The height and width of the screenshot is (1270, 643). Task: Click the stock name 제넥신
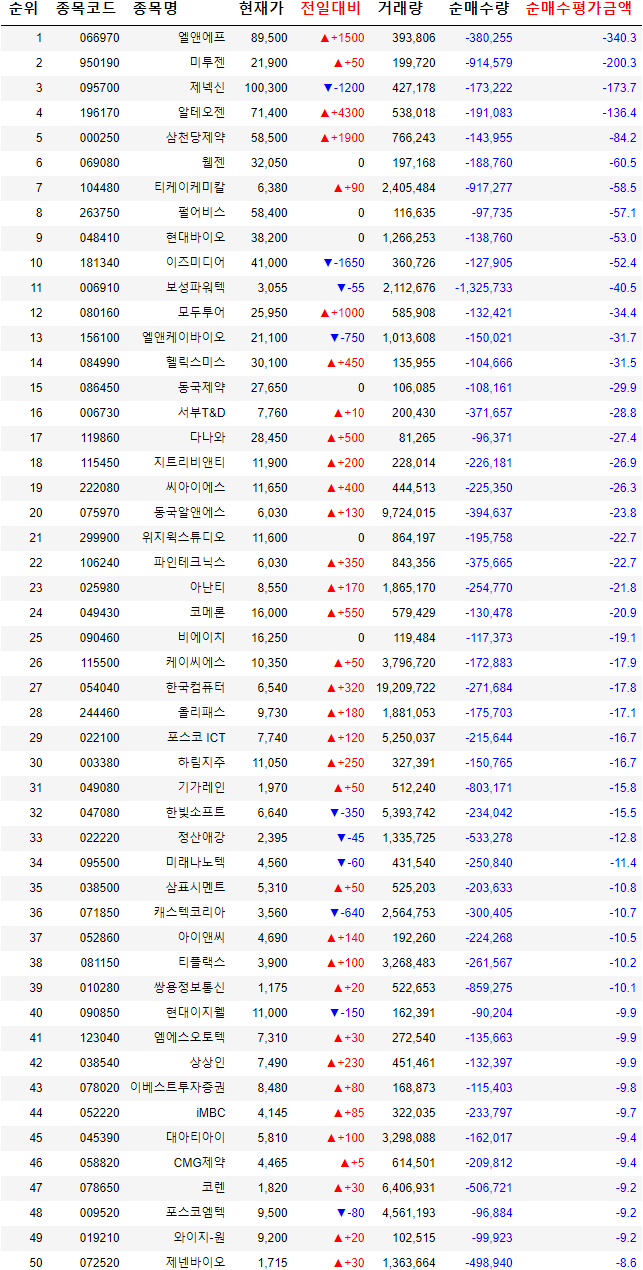coord(207,88)
